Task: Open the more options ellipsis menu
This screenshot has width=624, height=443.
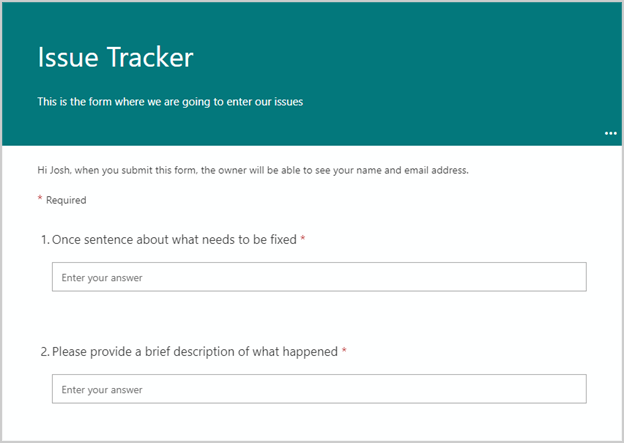Action: pos(610,133)
